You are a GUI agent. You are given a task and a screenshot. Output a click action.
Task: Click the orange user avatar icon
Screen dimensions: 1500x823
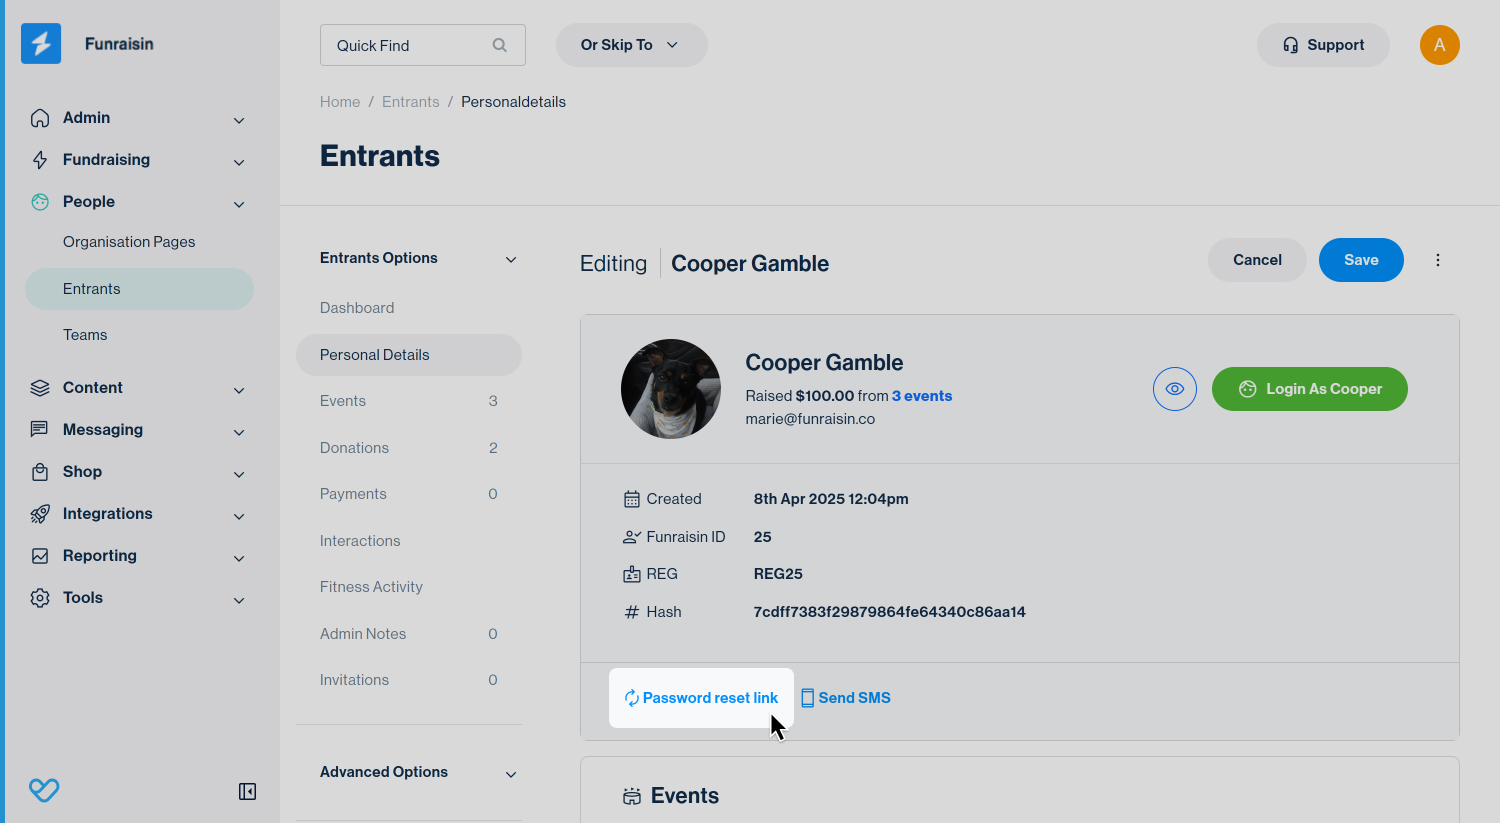[x=1439, y=45]
